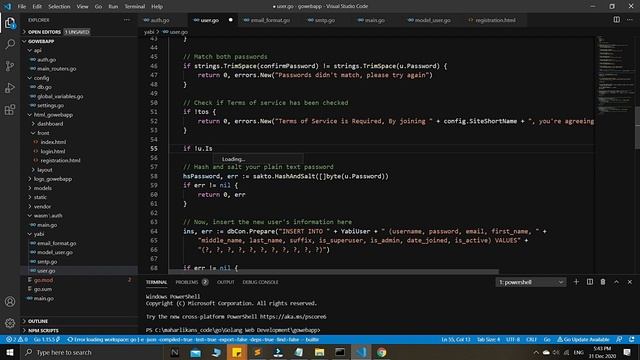Image resolution: width=640 pixels, height=360 pixels.
Task: Expand the Outline section
Action: (x=79, y=321)
